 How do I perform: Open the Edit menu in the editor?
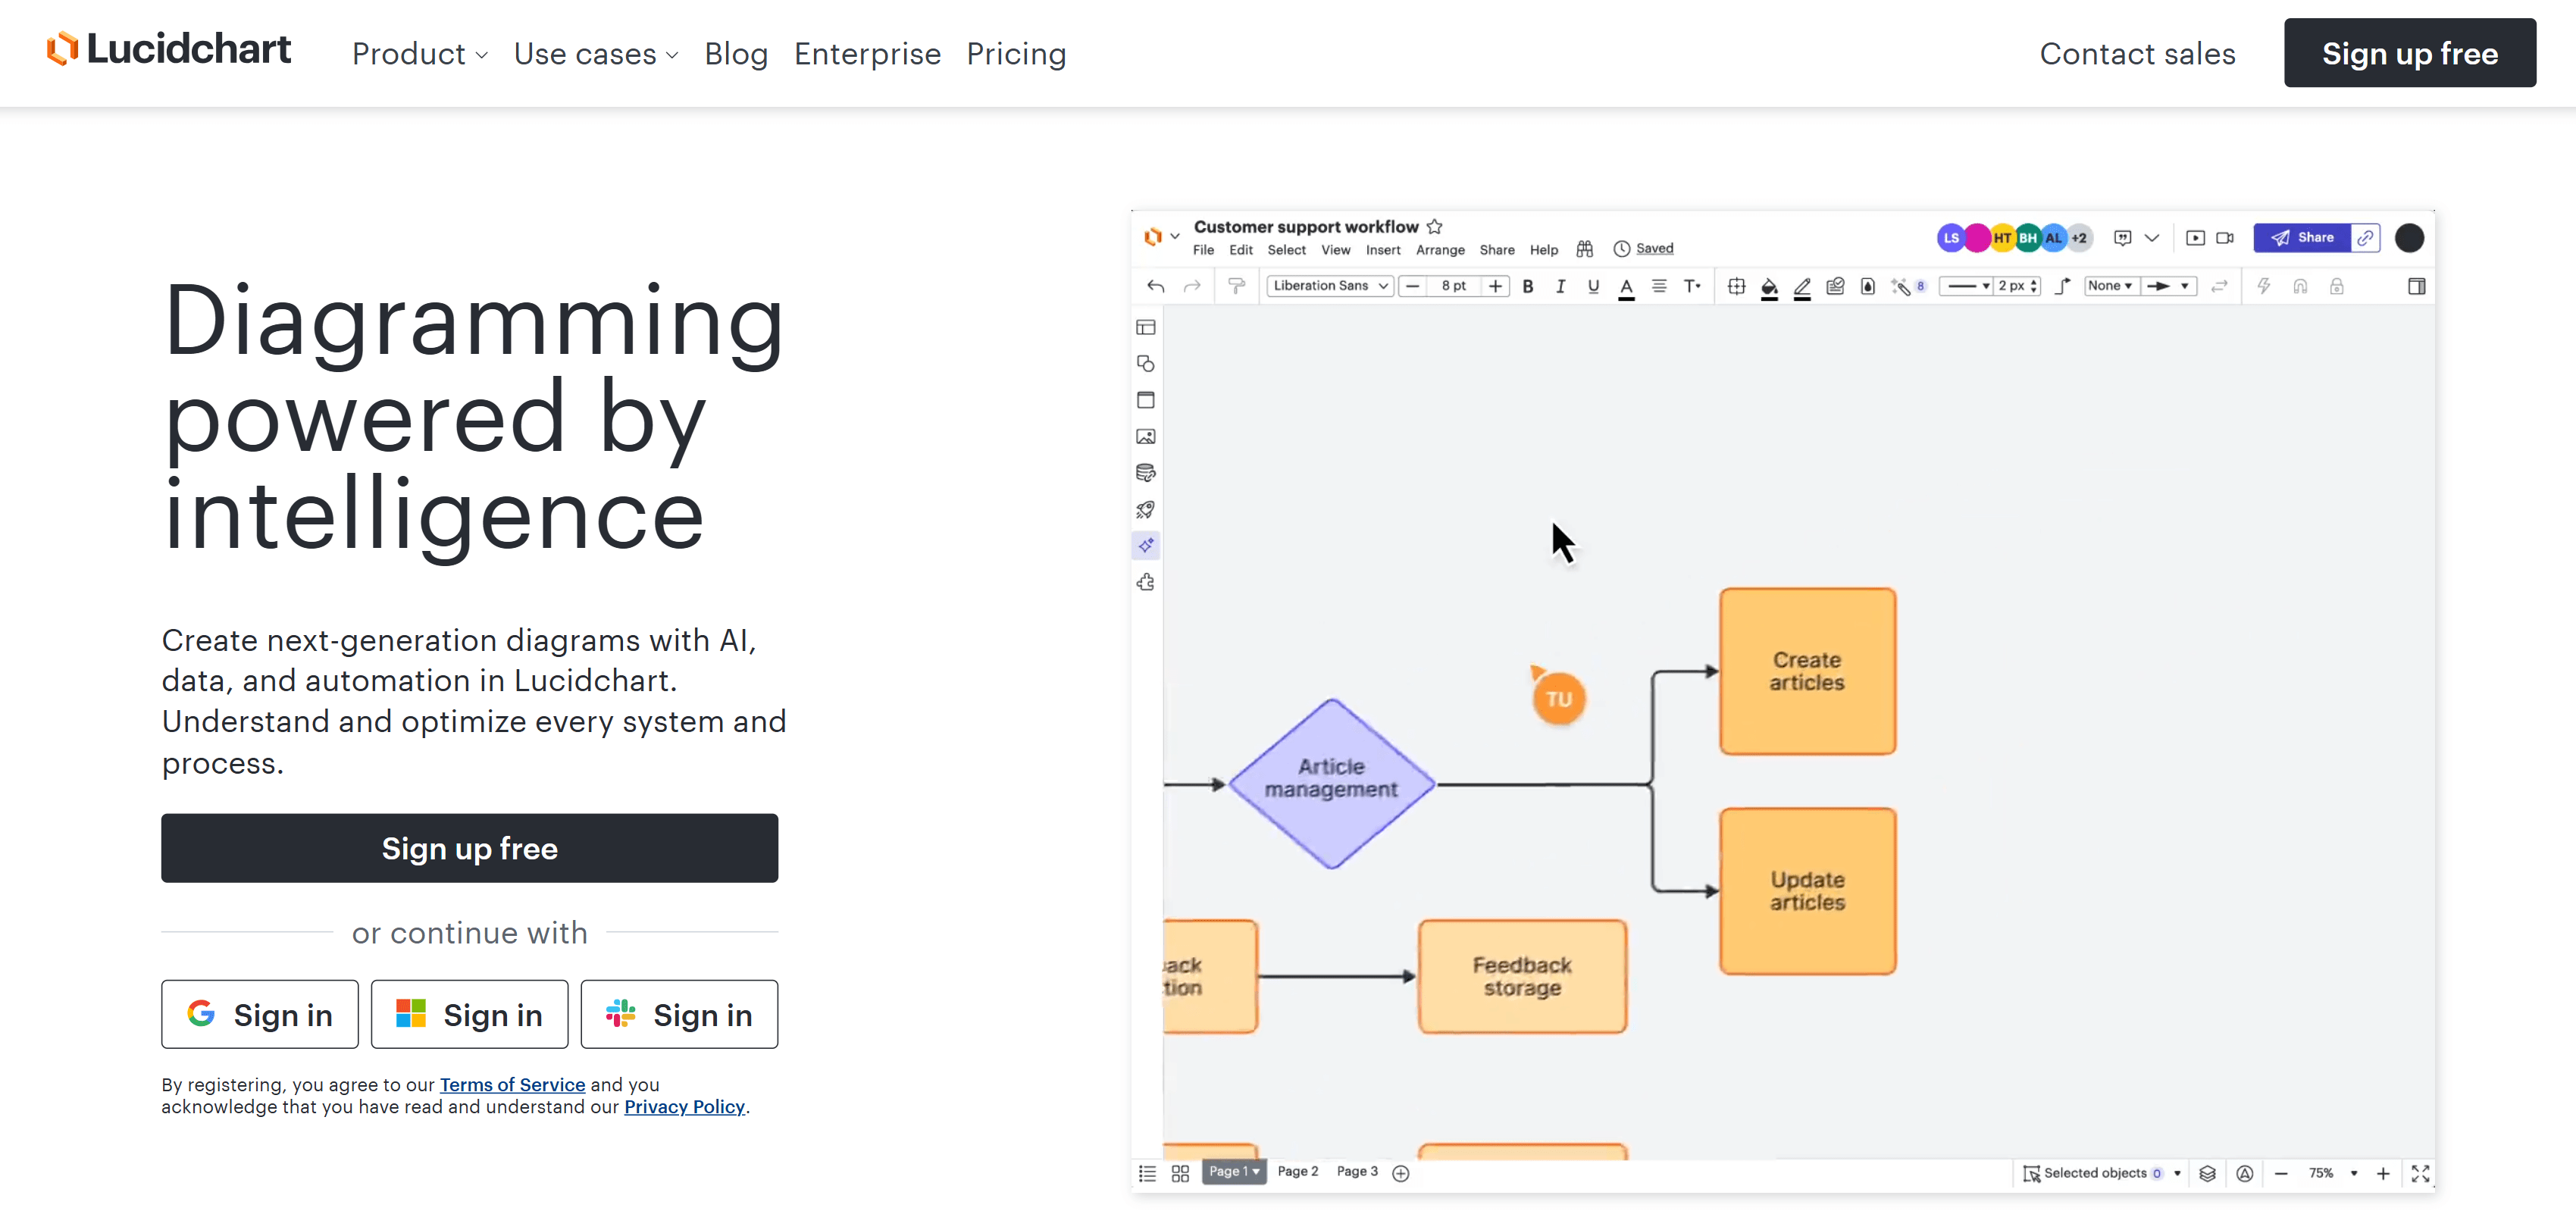tap(1240, 250)
